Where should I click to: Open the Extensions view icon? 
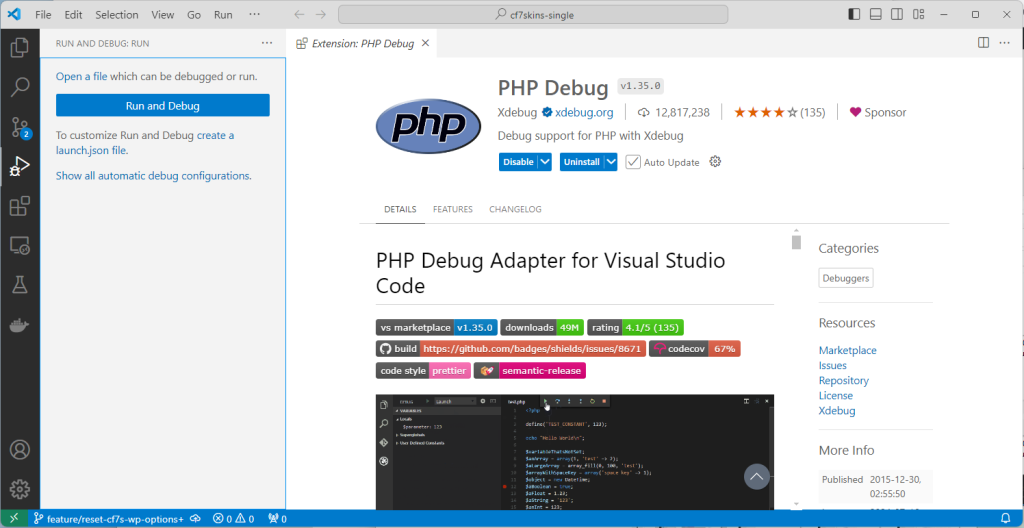click(19, 207)
